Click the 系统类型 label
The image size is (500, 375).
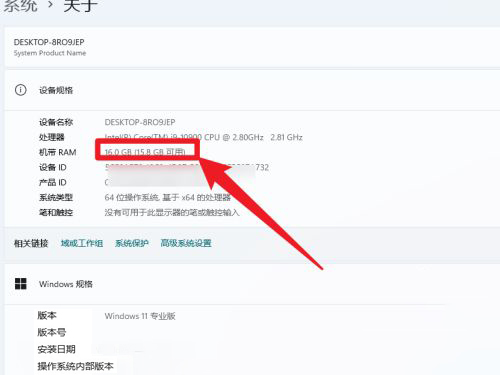56,197
